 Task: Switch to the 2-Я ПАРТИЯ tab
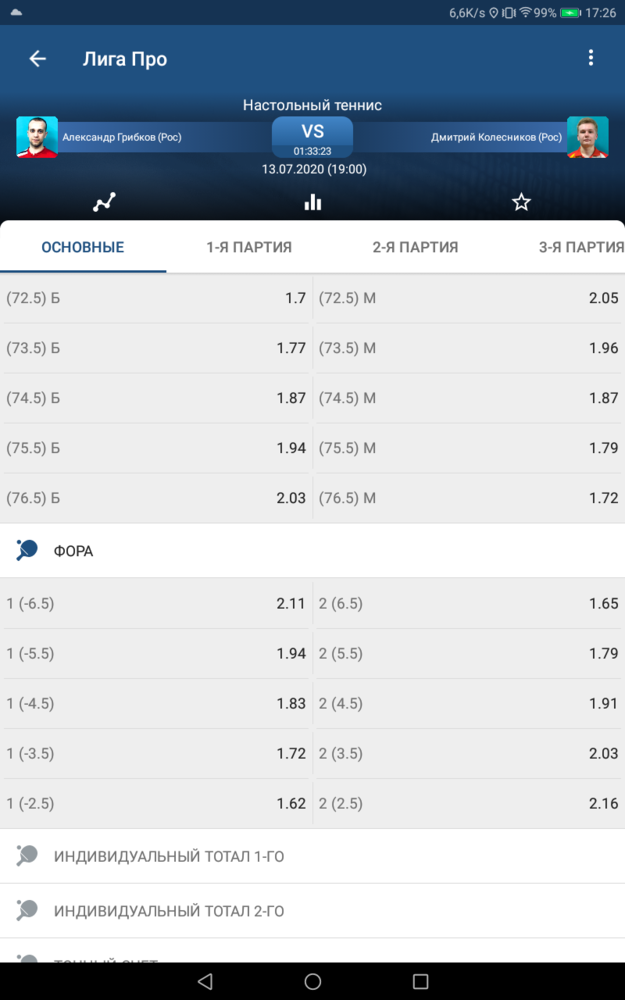(415, 247)
